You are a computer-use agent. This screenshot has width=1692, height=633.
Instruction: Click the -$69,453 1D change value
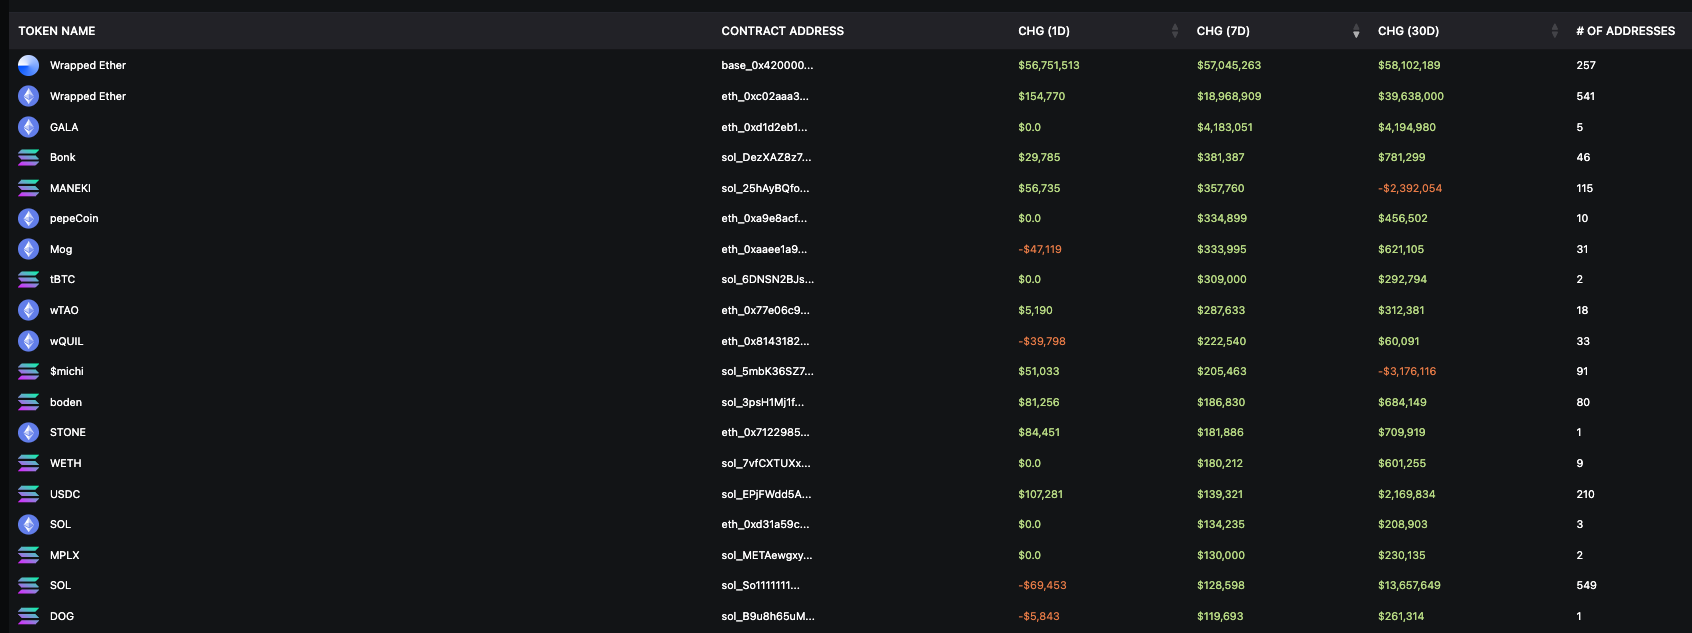[1042, 585]
